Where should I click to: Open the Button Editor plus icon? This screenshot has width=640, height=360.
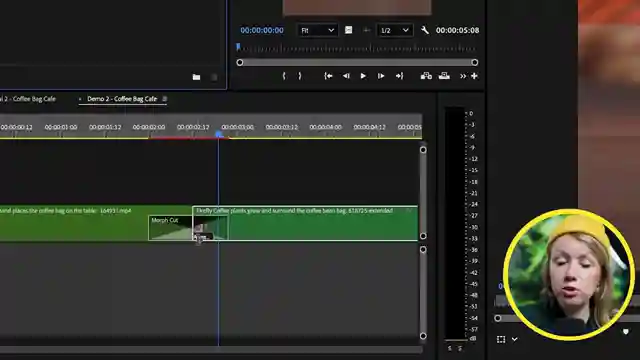point(474,76)
